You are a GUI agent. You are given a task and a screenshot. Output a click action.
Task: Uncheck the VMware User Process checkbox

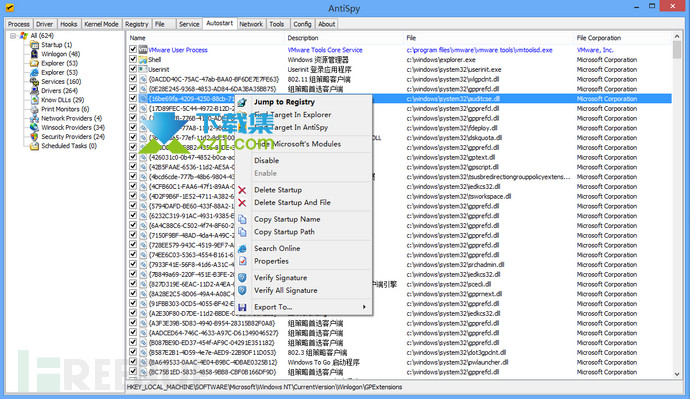tap(133, 49)
